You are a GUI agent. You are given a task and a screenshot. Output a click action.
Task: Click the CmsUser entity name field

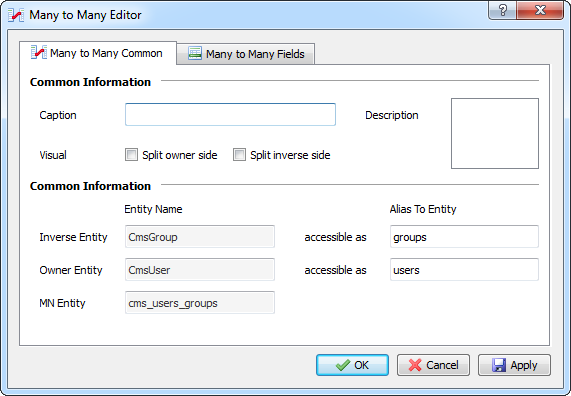200,270
